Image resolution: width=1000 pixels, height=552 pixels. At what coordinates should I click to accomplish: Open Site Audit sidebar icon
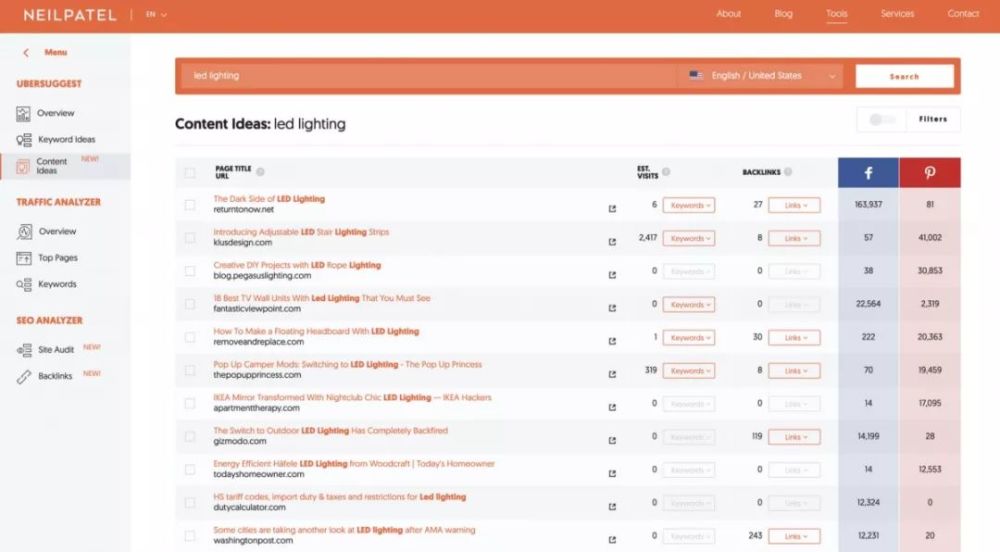coord(24,350)
